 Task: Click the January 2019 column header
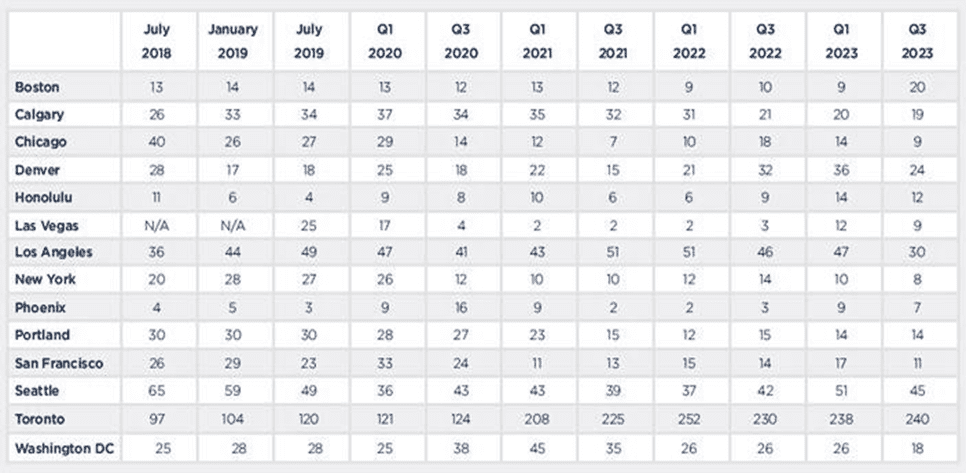pyautogui.click(x=232, y=41)
